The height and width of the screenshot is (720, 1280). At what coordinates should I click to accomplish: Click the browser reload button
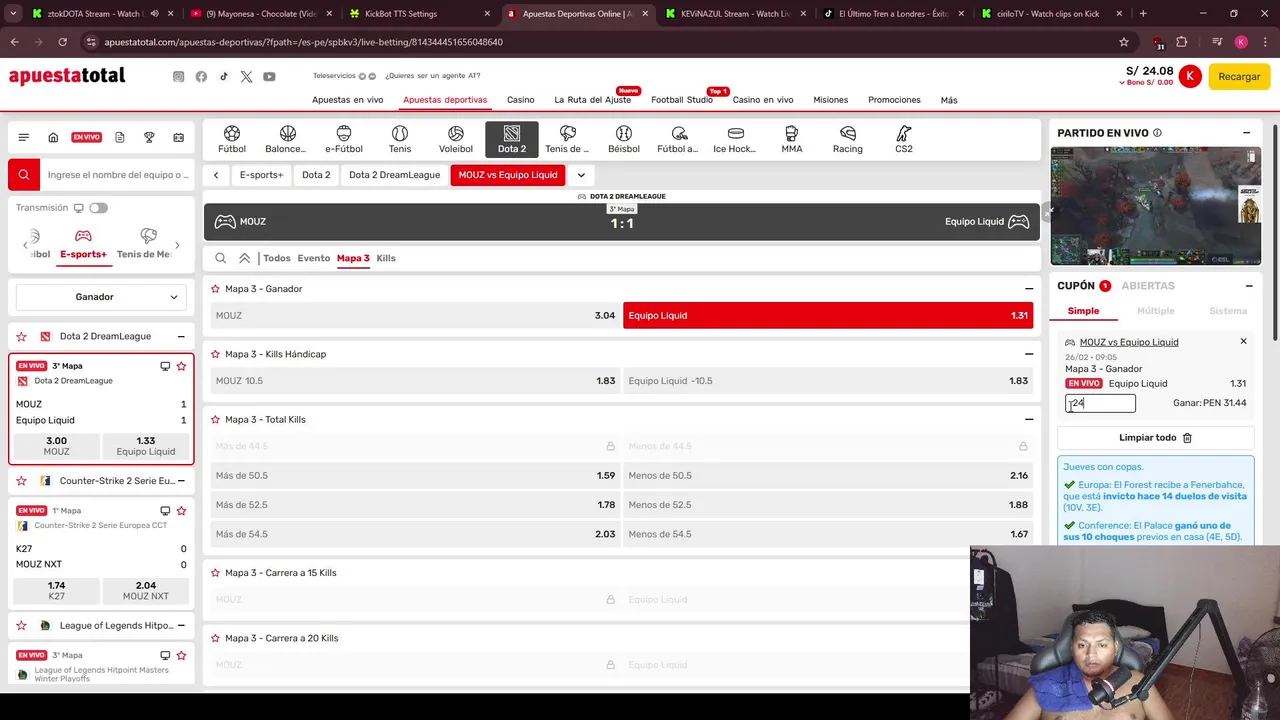click(62, 42)
